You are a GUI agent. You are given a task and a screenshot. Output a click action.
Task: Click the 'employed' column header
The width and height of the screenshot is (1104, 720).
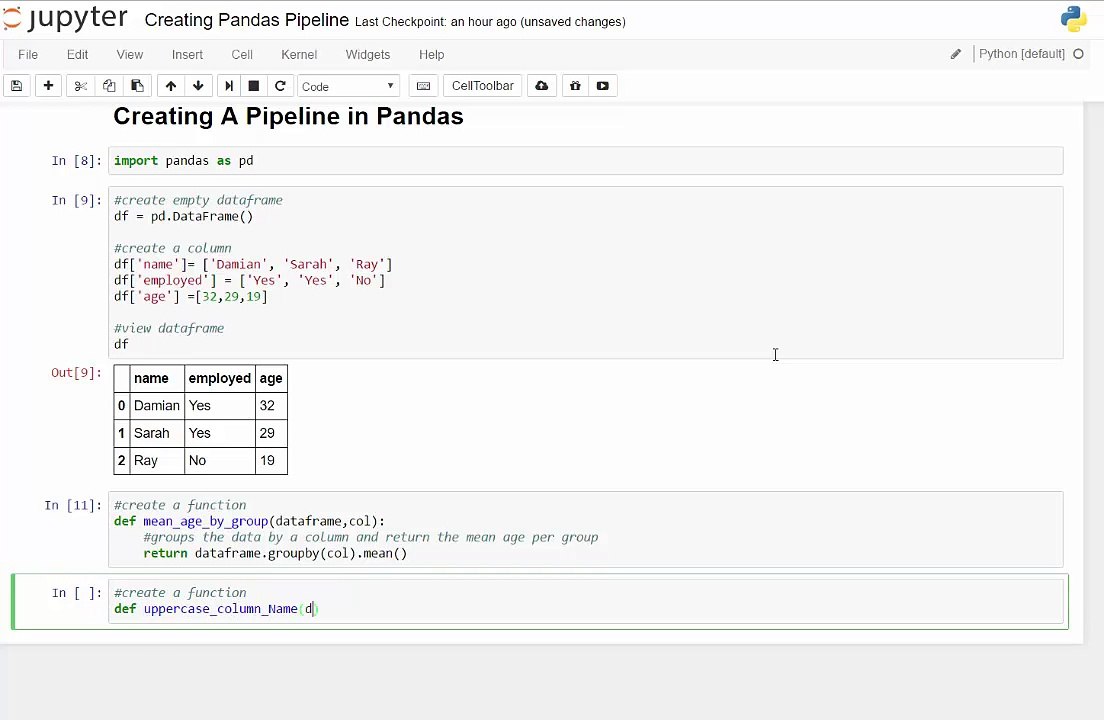coord(220,378)
